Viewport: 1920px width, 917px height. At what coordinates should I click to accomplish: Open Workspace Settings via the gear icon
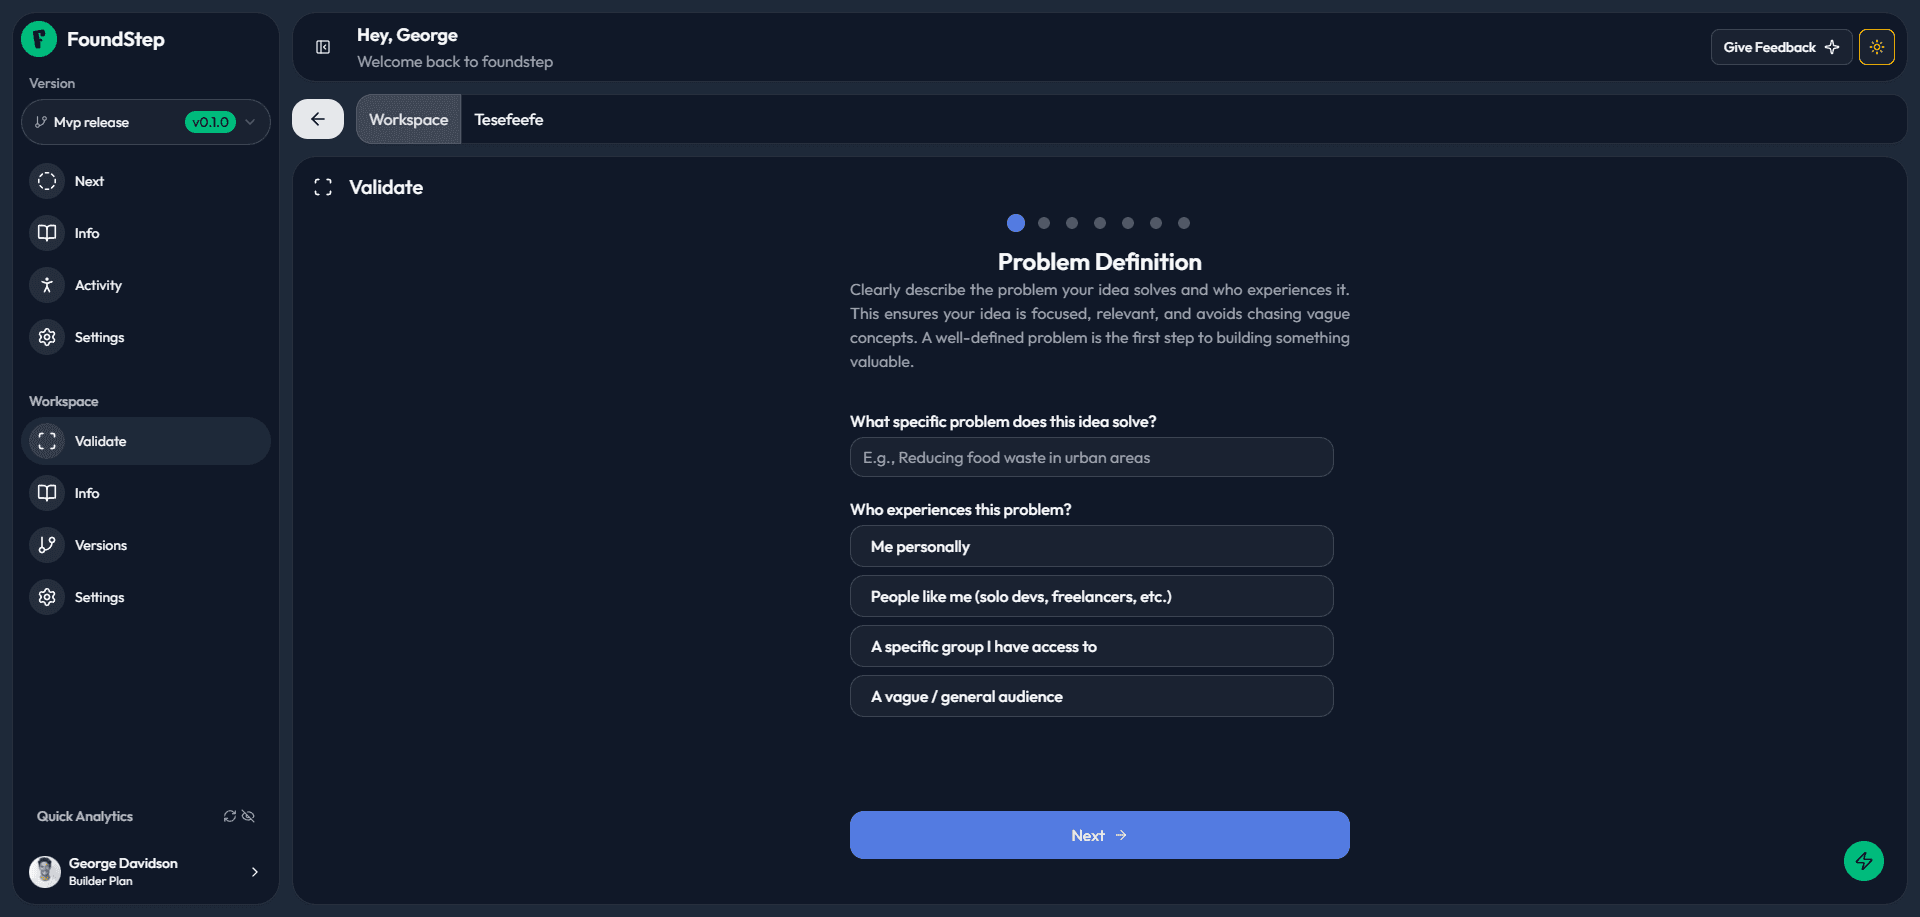coord(46,597)
